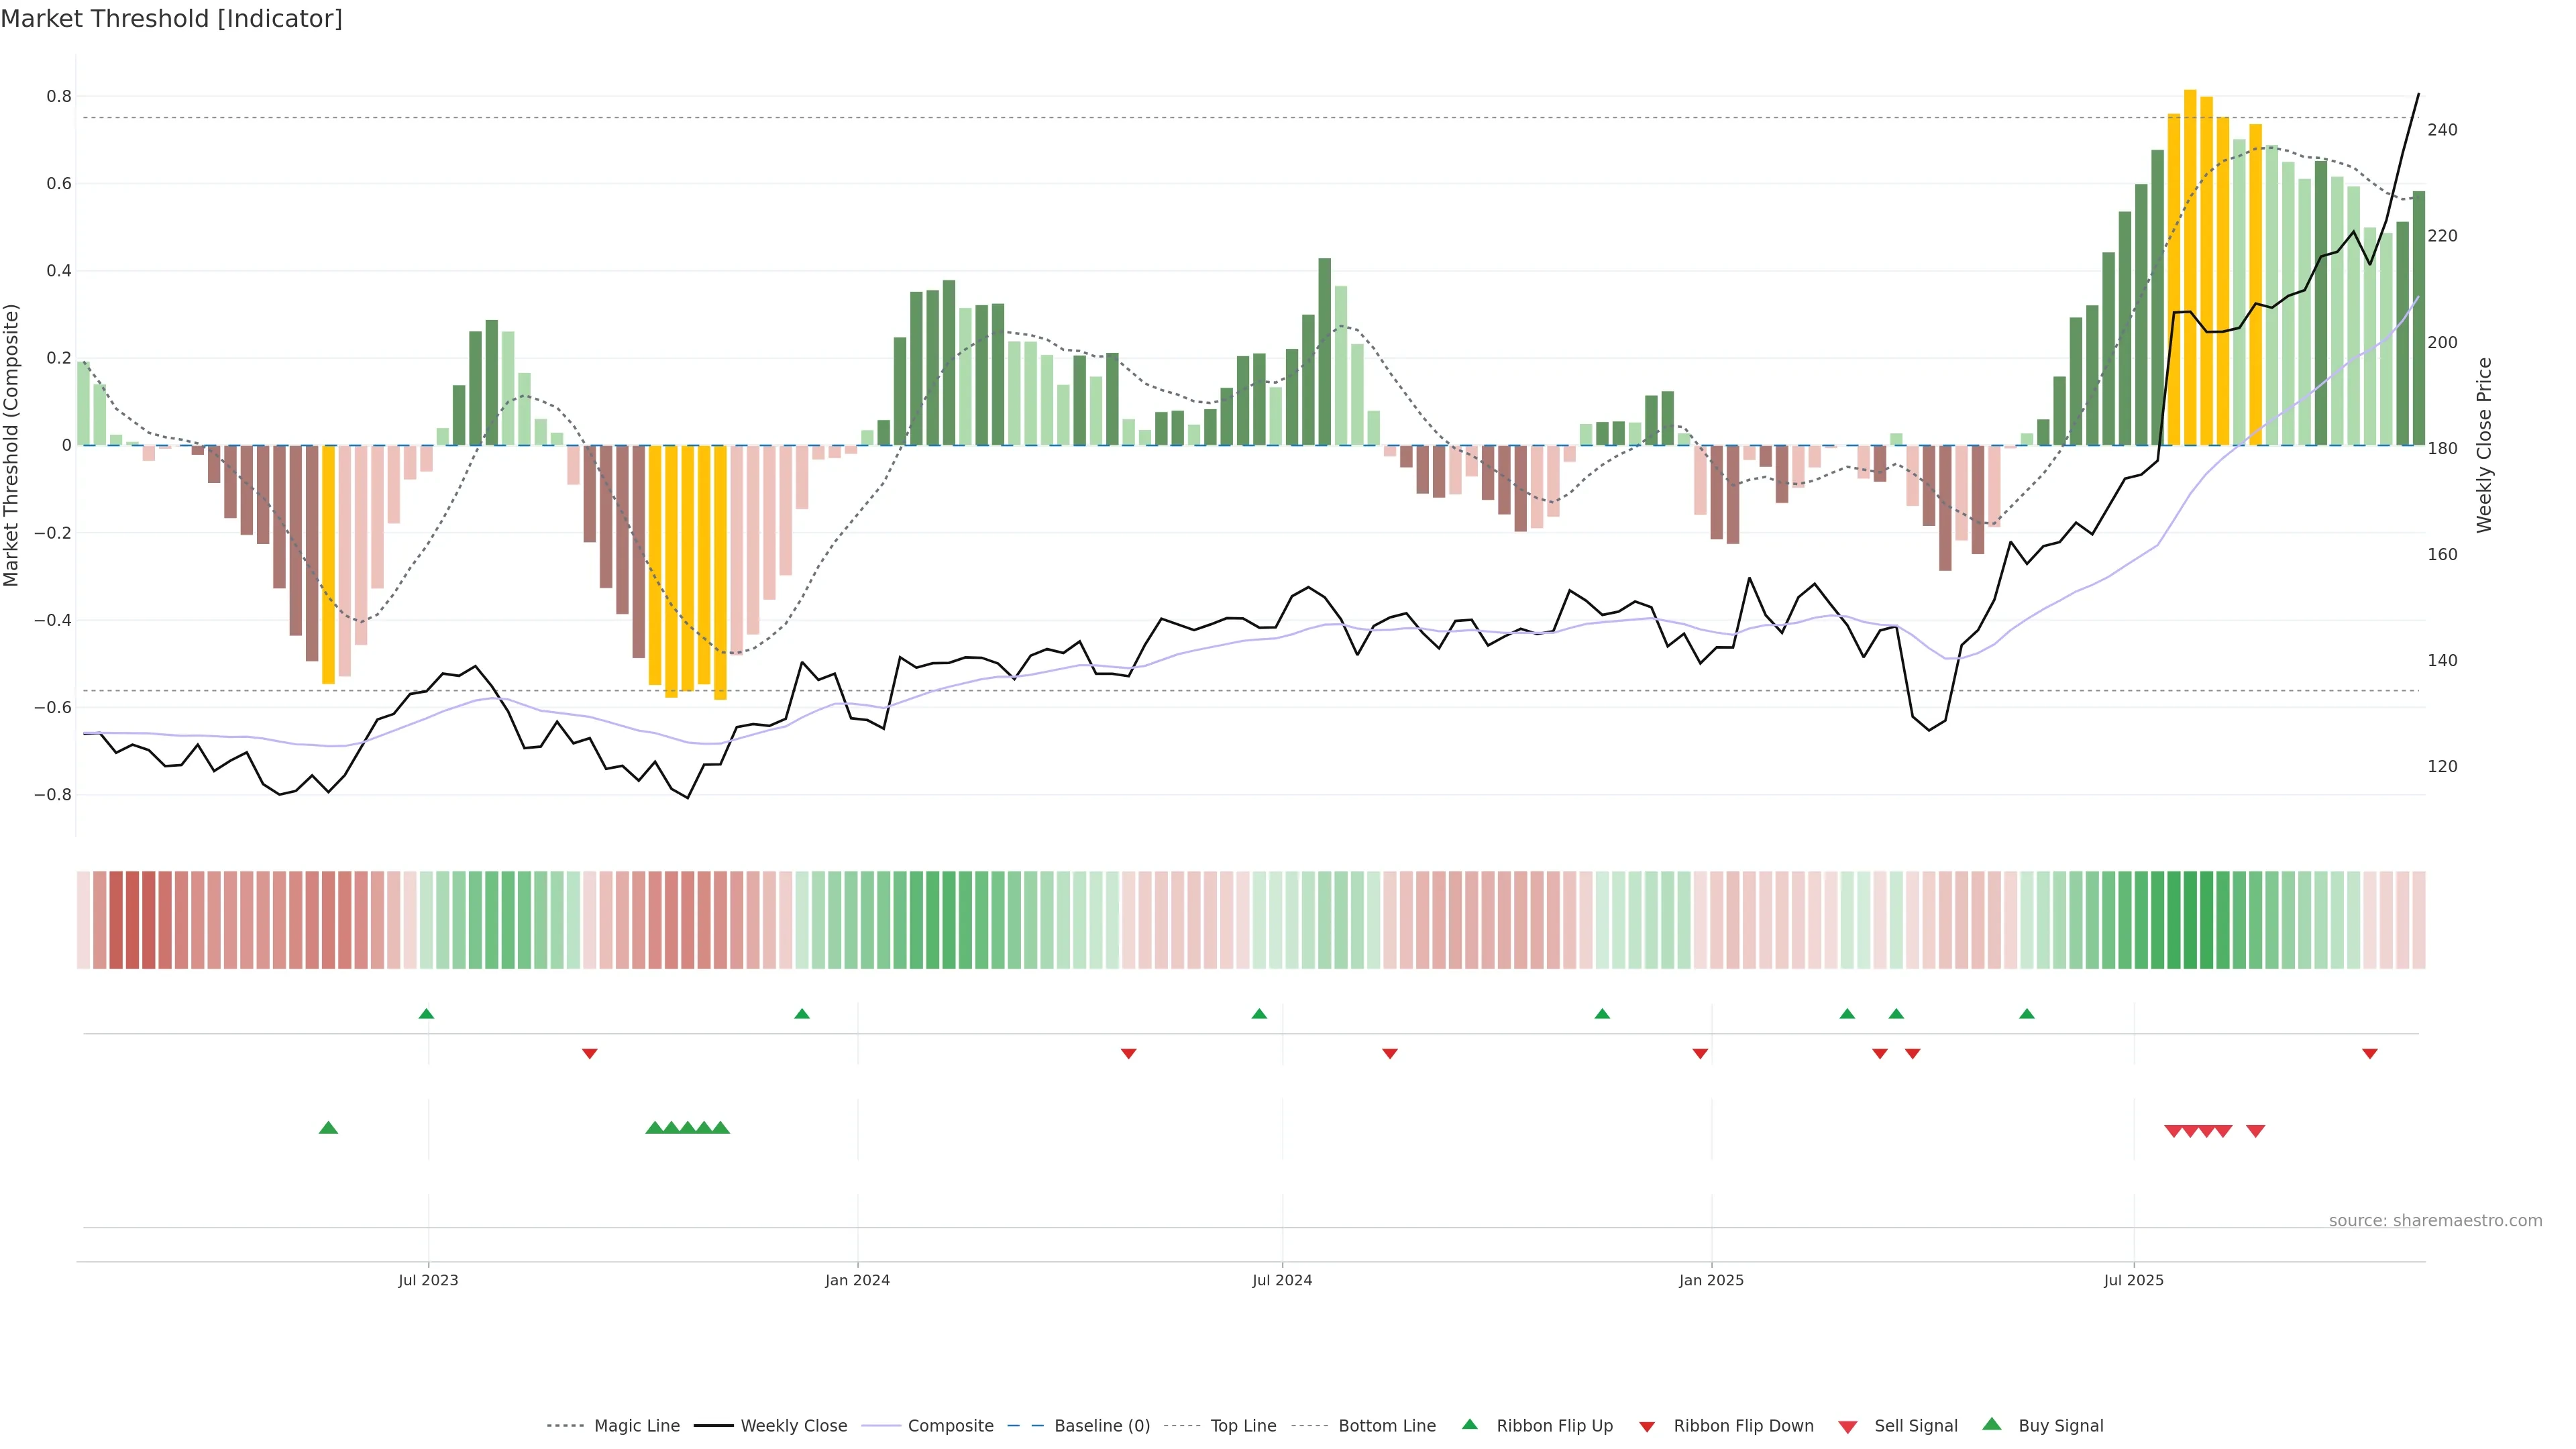This screenshot has height=1449, width=2576.
Task: Click the Weekly Close Price axis title
Action: tap(2484, 445)
